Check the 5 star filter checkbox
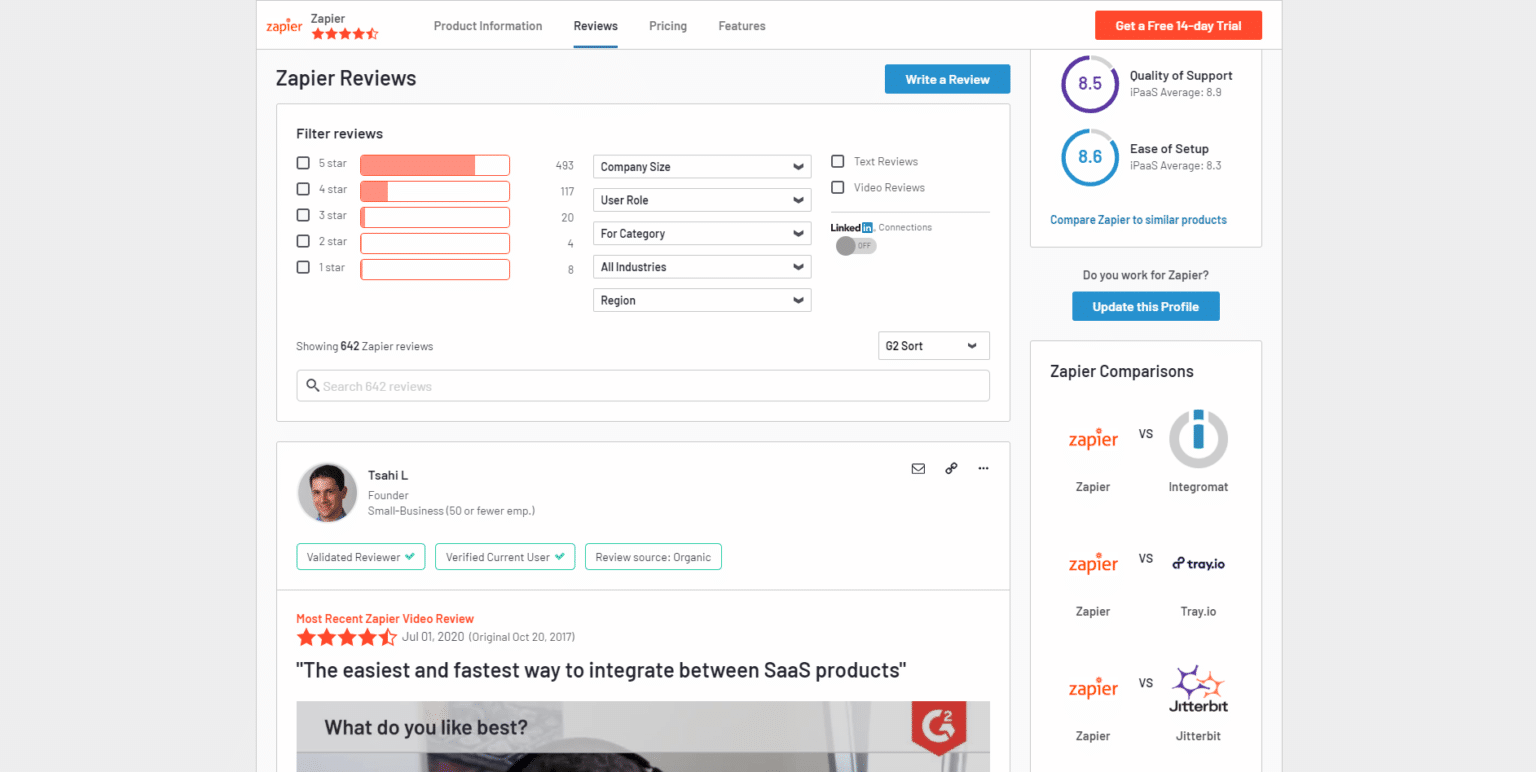This screenshot has height=772, width=1536. [304, 162]
